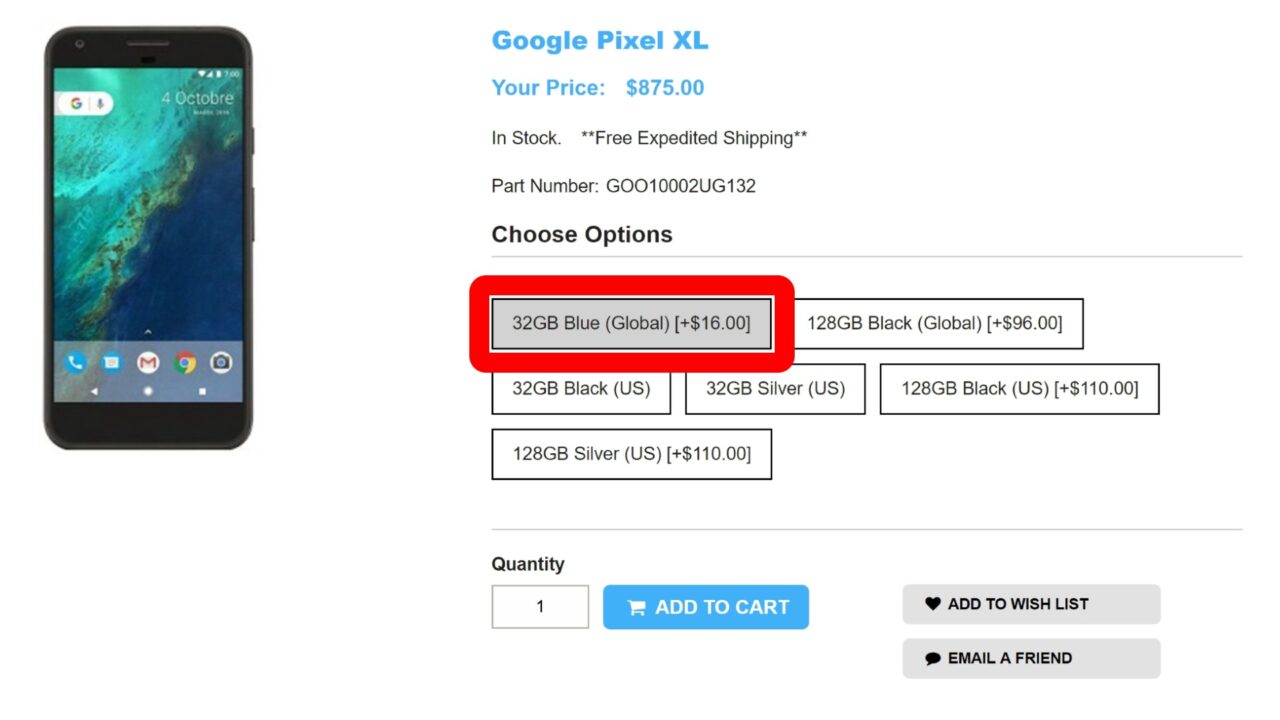Screen dimensions: 1280x720
Task: Click into the Quantity input field
Action: [x=540, y=607]
